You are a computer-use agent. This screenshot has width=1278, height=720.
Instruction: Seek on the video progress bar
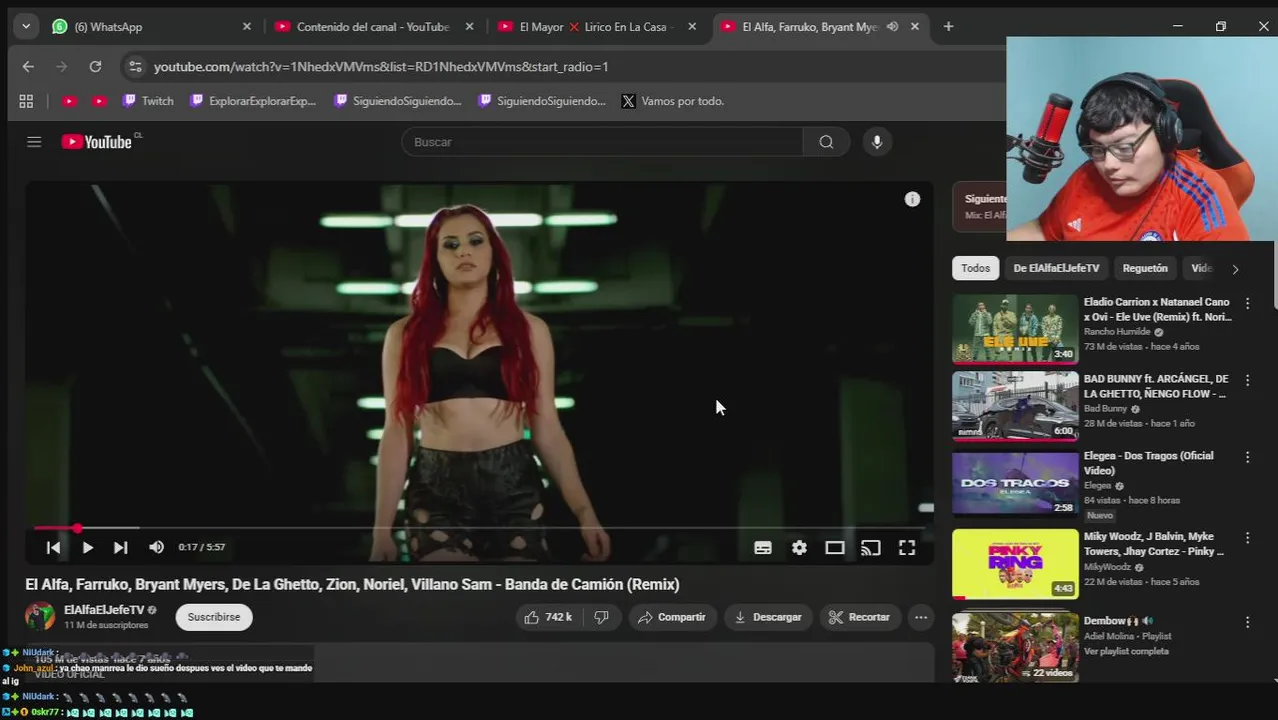(480, 528)
